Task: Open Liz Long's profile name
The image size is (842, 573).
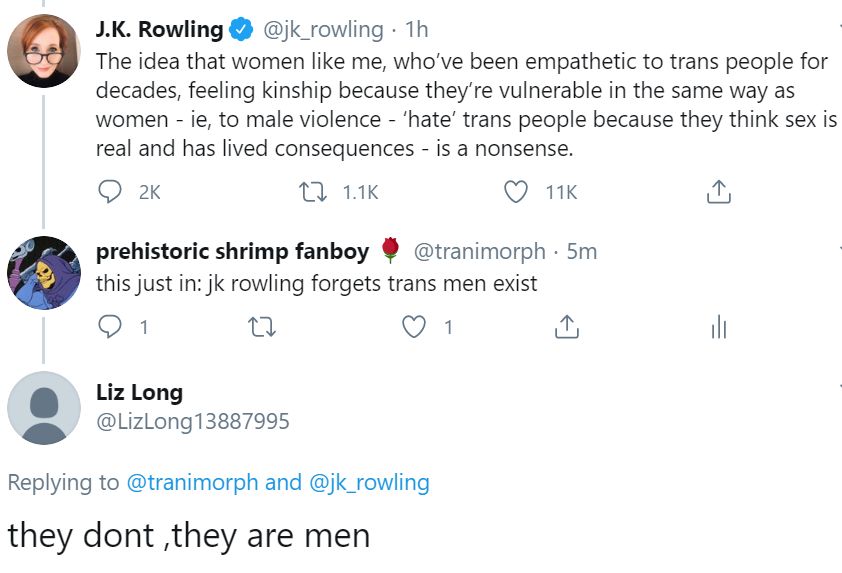Action: coord(139,393)
